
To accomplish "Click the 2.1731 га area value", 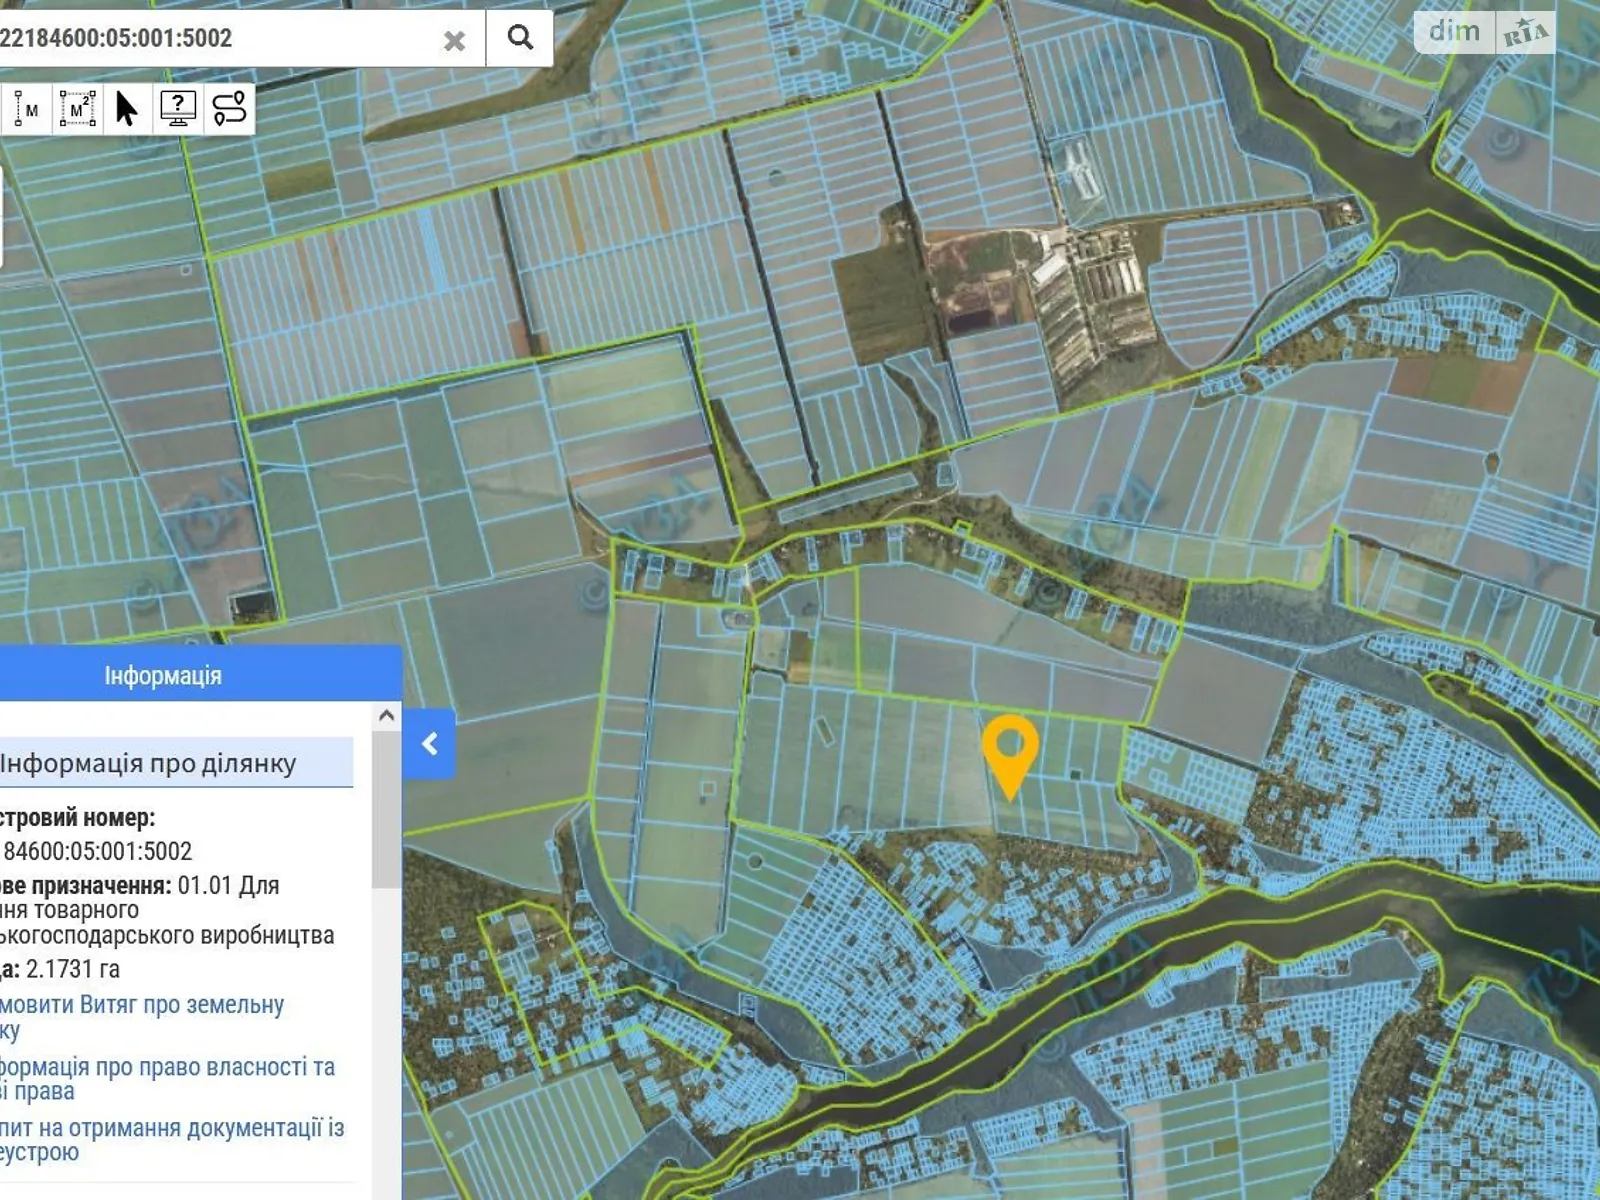I will (x=73, y=969).
